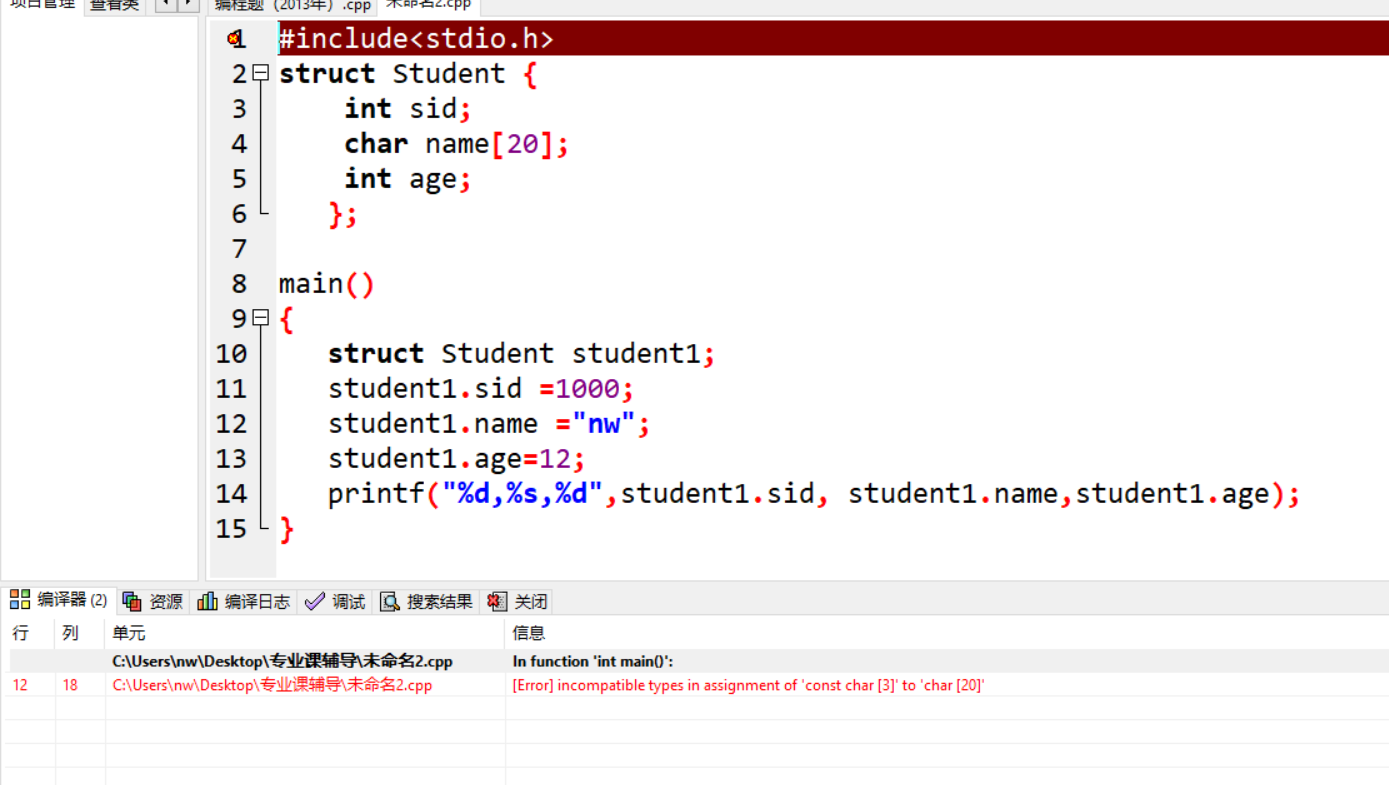Click the error marker on line 1
The width and height of the screenshot is (1389, 785).
tap(233, 39)
